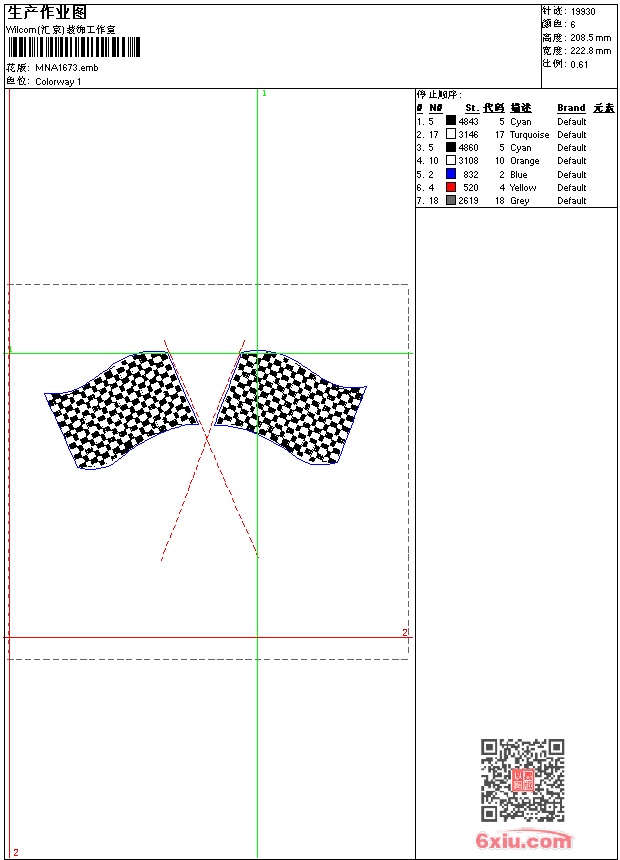Click the MNA1673.emb file name

tap(67, 68)
